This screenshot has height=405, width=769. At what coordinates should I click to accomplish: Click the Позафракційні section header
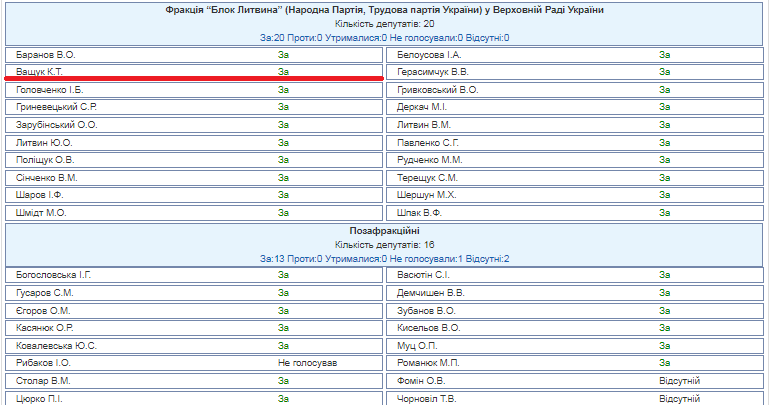click(384, 231)
